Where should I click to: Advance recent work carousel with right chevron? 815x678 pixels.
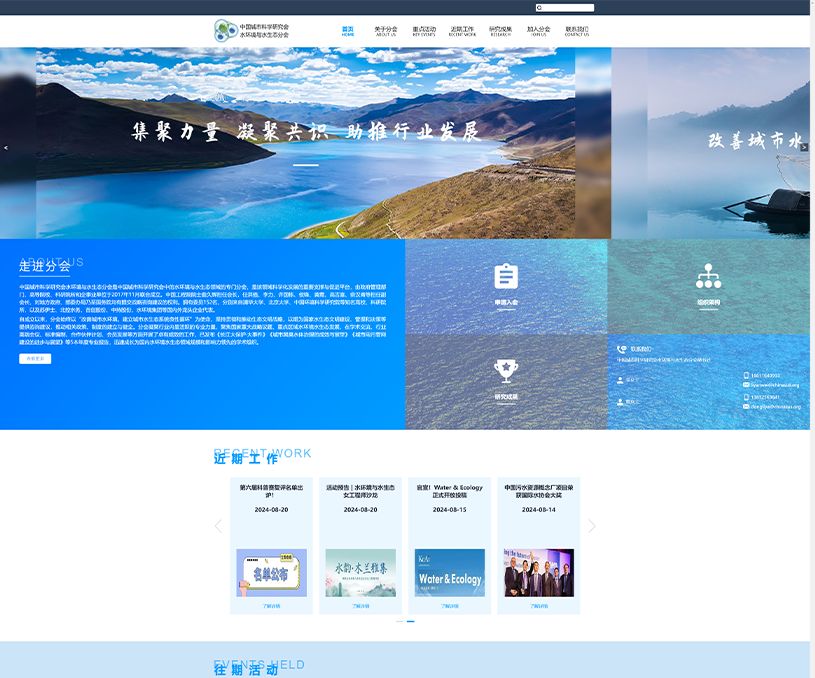(591, 526)
